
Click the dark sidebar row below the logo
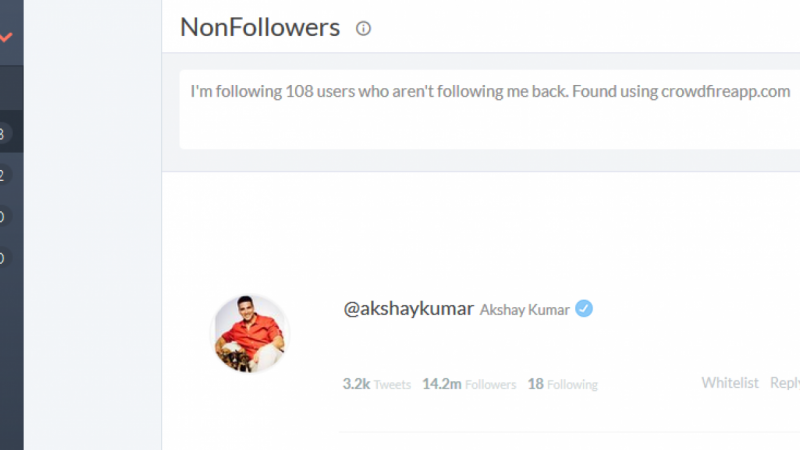pos(11,88)
